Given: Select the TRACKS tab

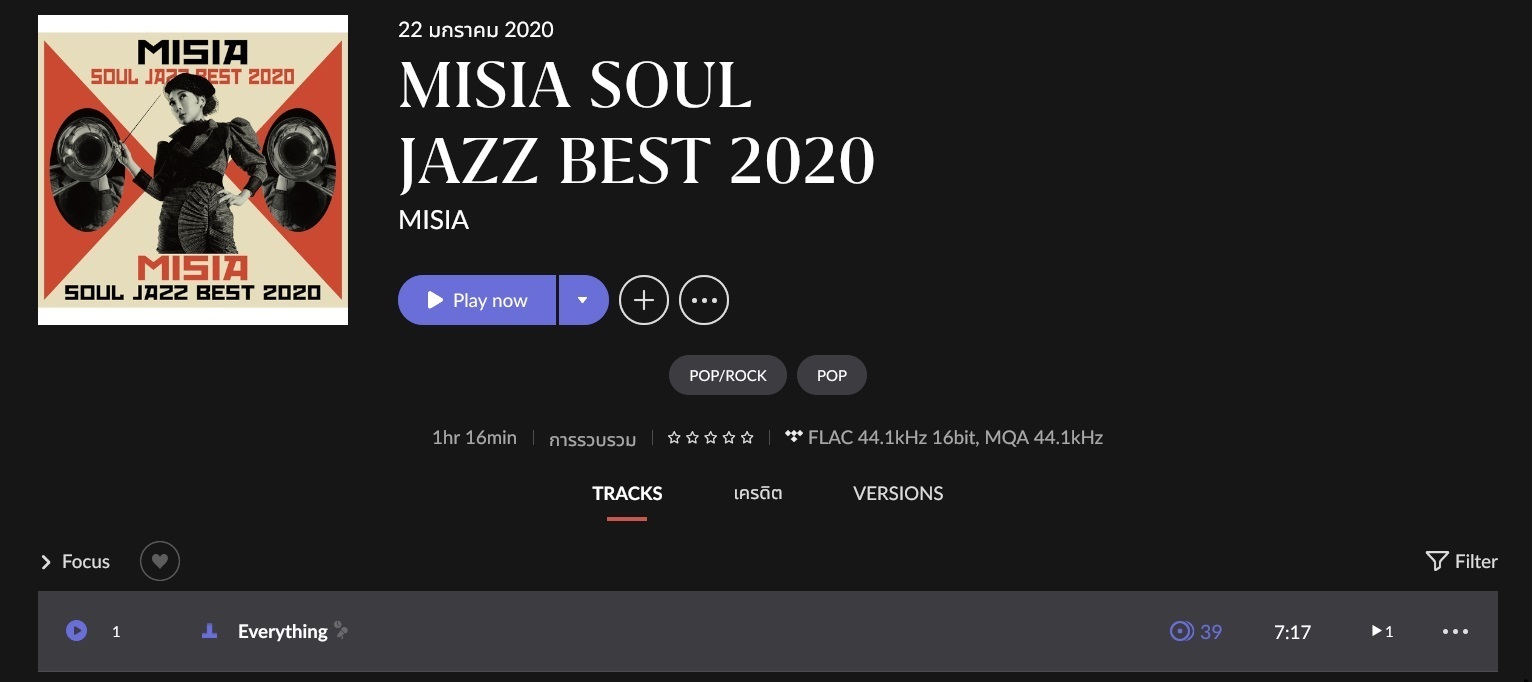Looking at the screenshot, I should (x=627, y=493).
